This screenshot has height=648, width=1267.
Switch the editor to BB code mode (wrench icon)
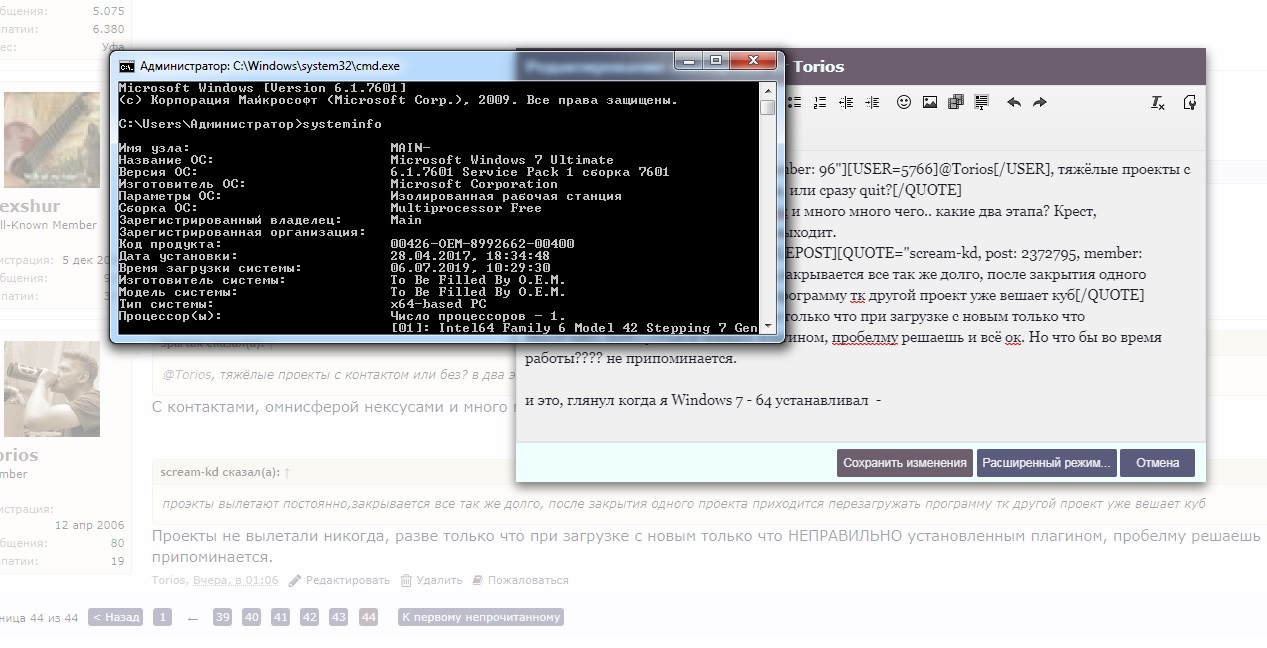click(x=1190, y=102)
